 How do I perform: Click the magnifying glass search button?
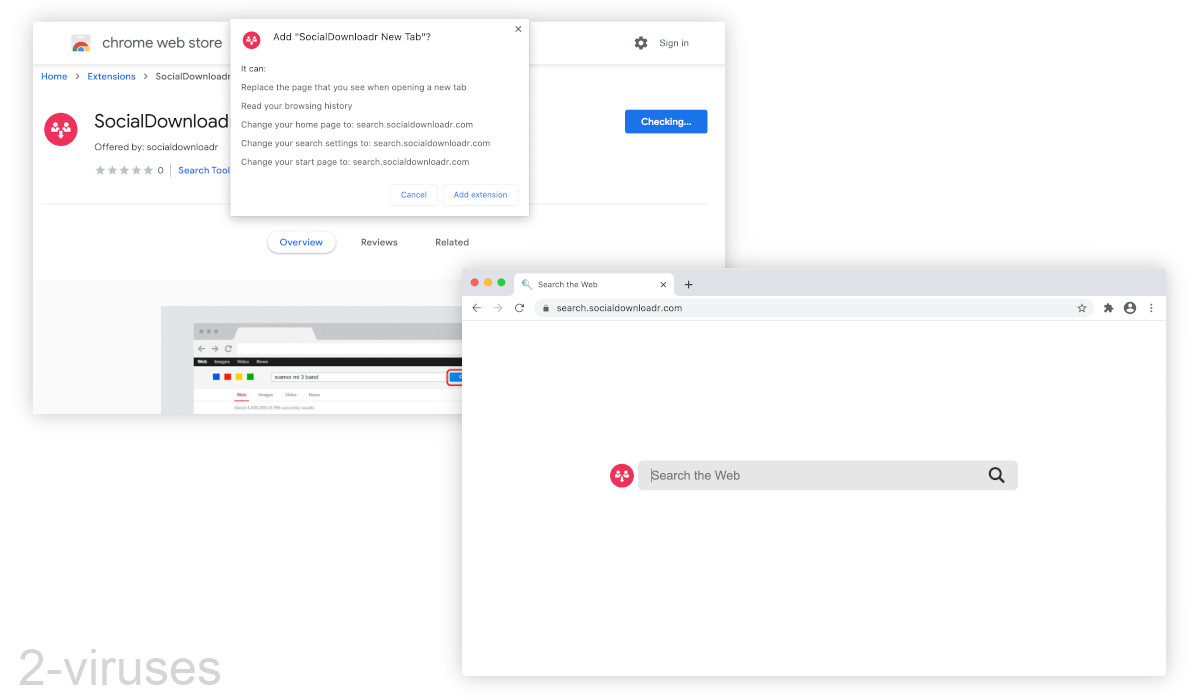coord(996,475)
